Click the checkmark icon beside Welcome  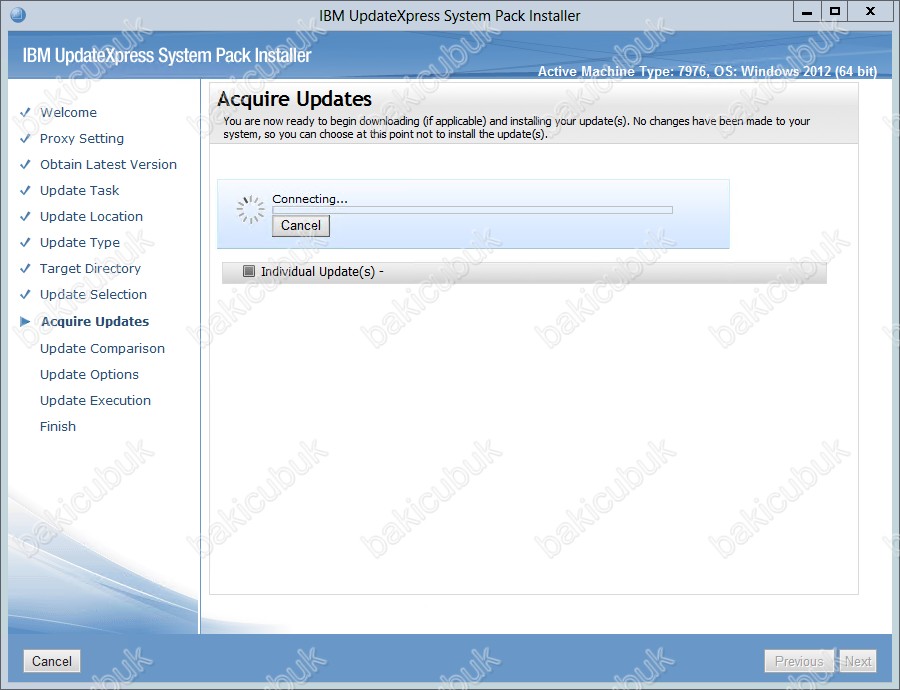click(25, 113)
